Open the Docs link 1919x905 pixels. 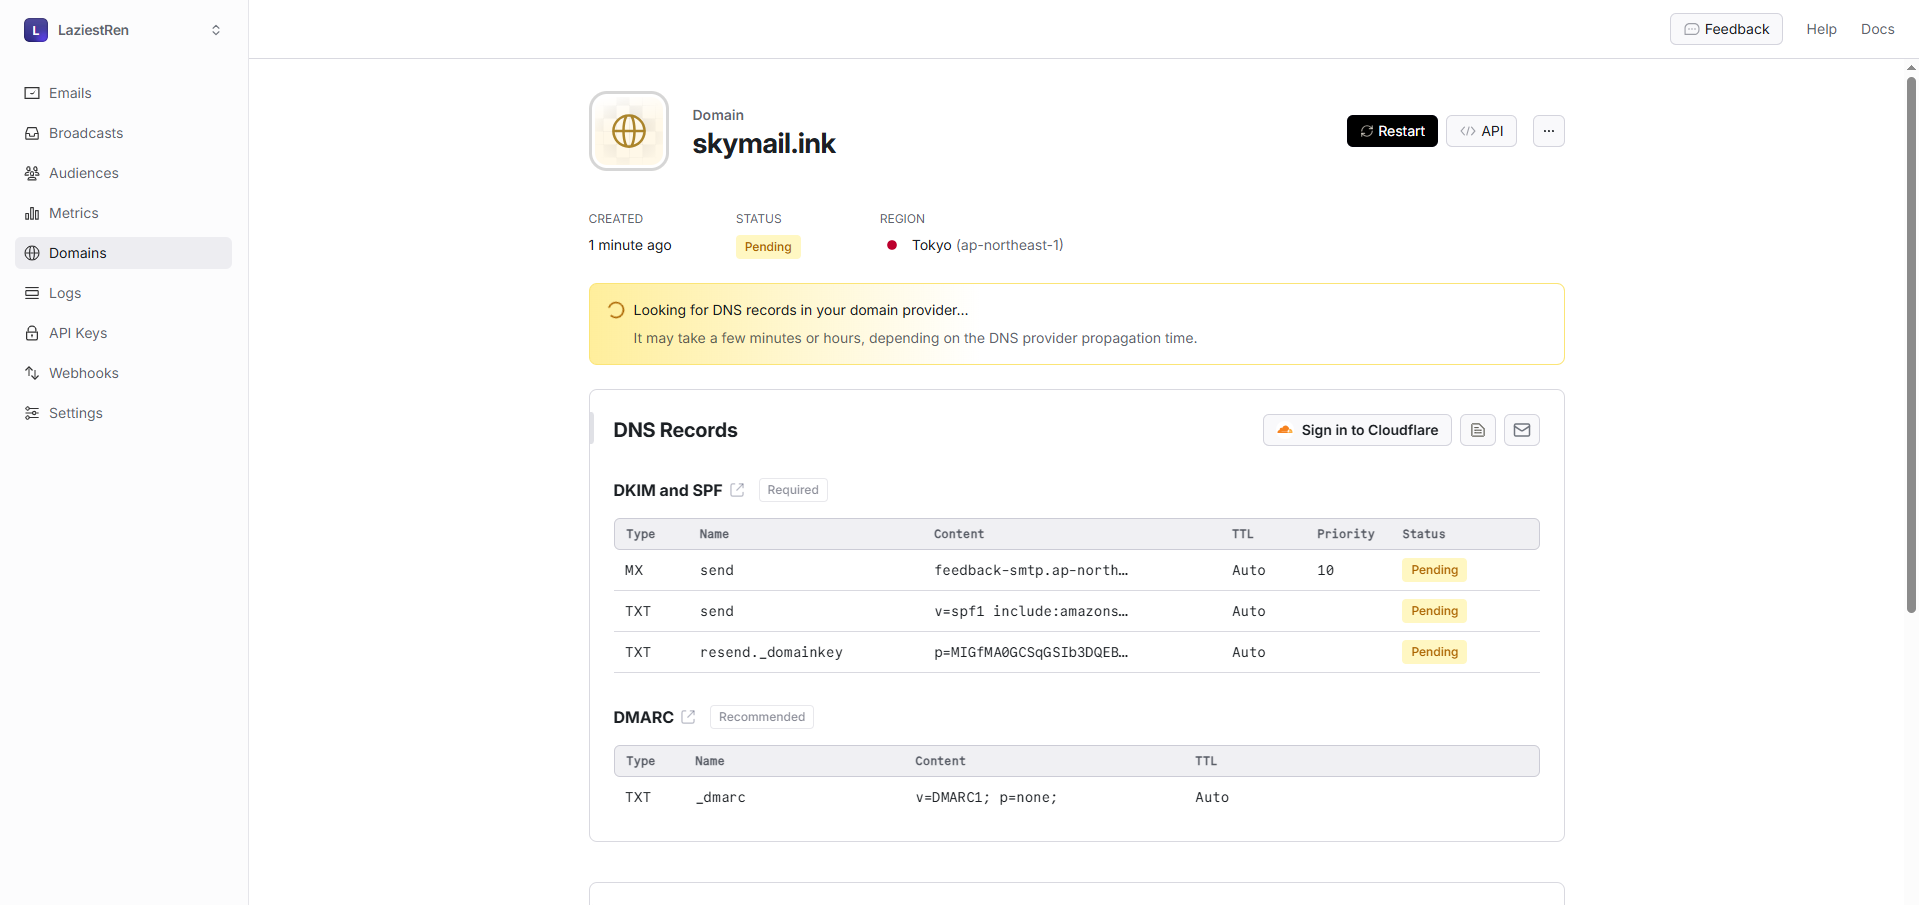click(1877, 29)
